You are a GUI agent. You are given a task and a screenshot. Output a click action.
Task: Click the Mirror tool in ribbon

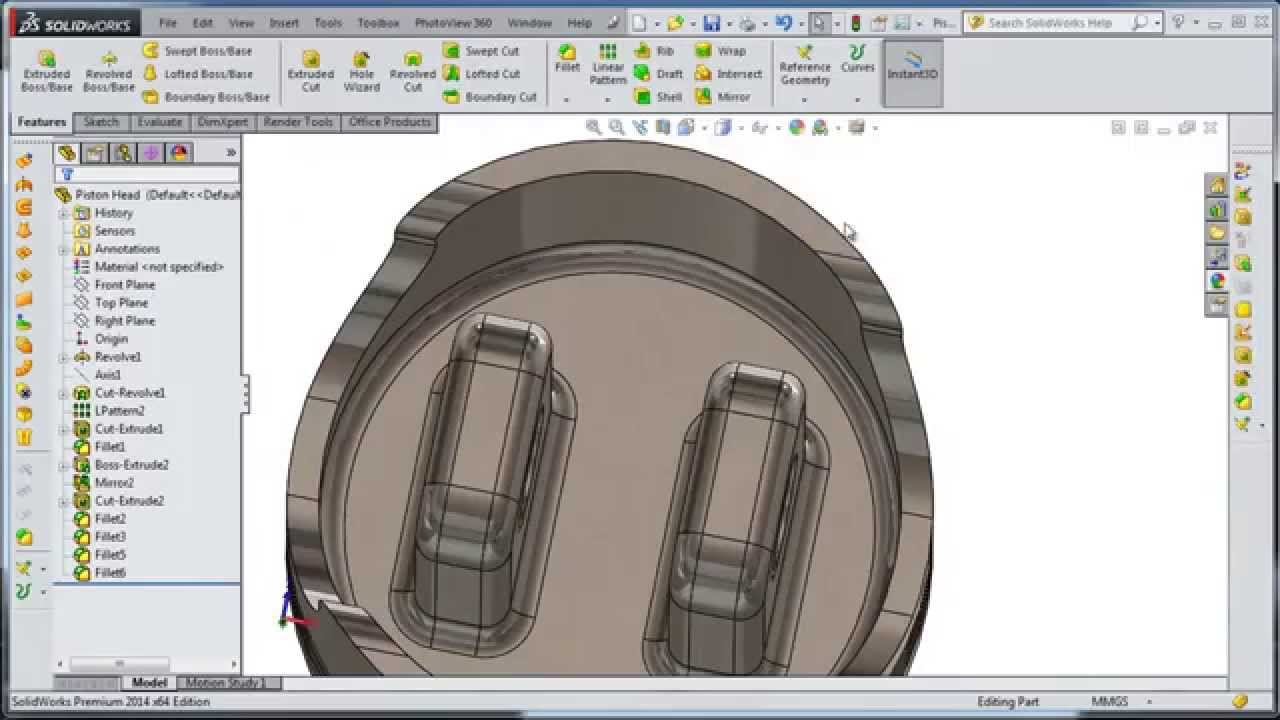point(723,97)
